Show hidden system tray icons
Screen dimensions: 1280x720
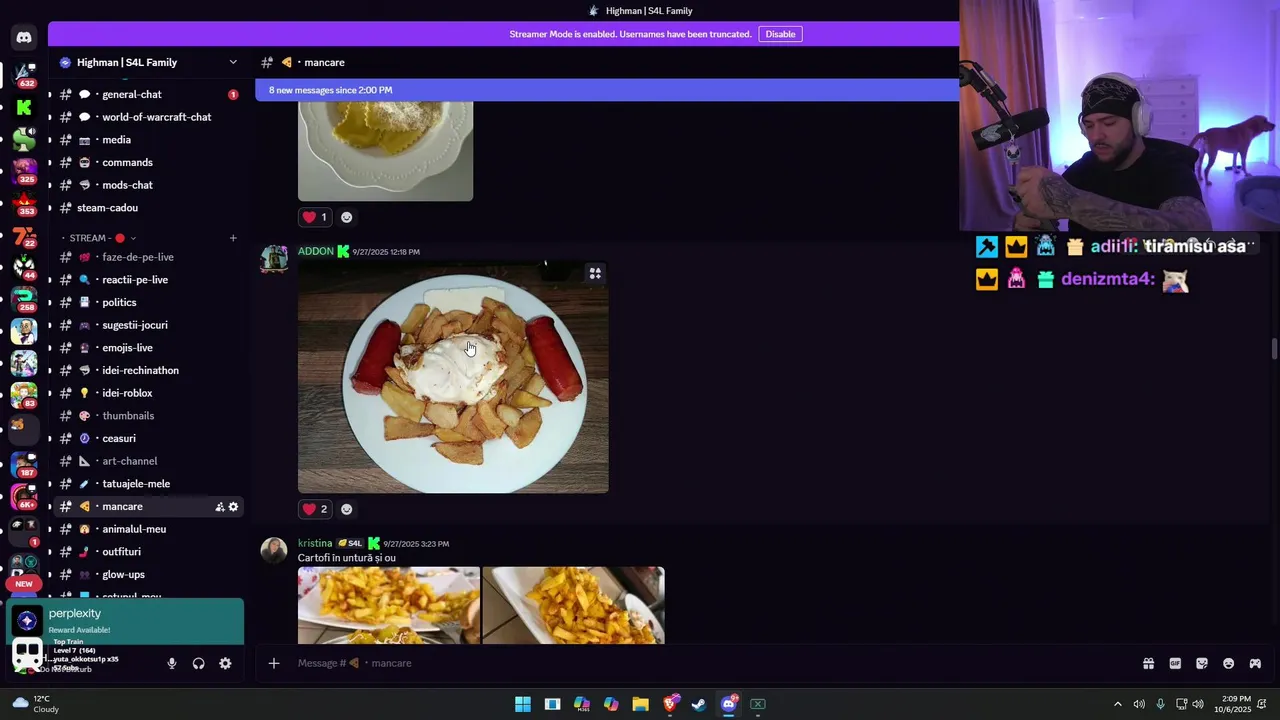[x=1118, y=704]
